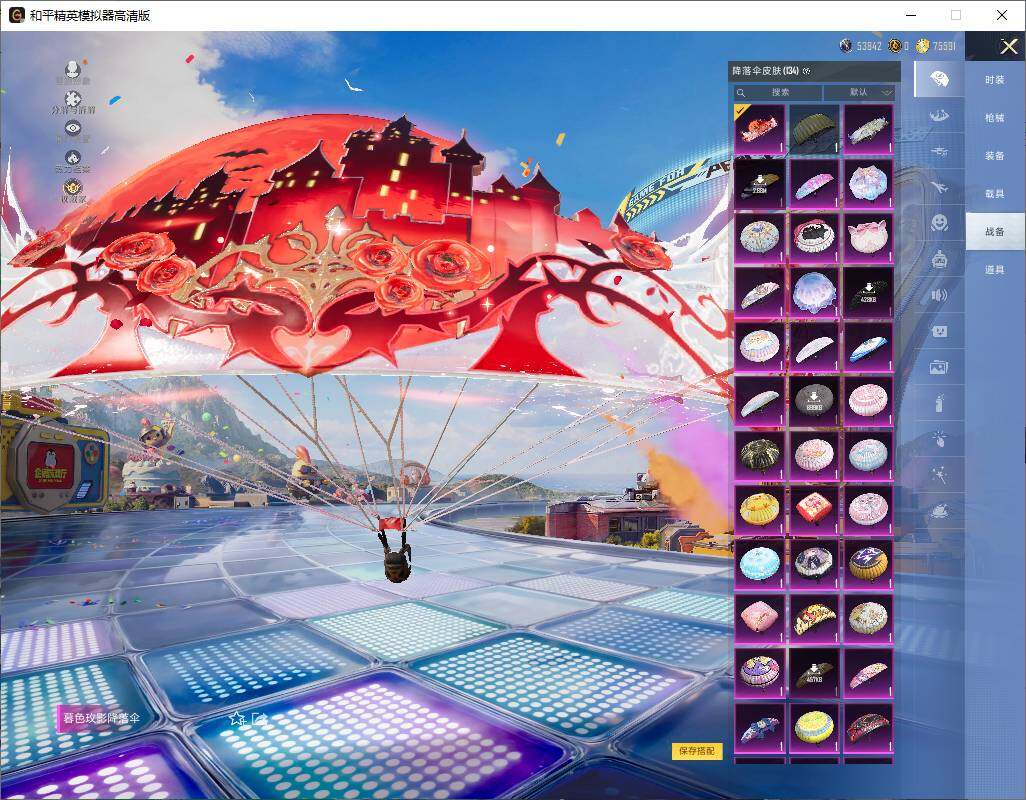Click the flame emblem icon on left

pos(73,160)
